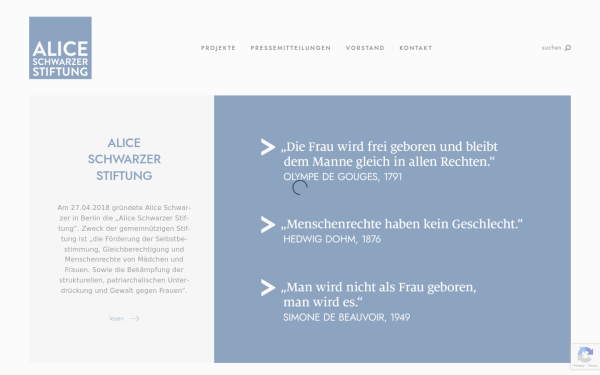Click the Privacy - Terms reCAPTCHA text
This screenshot has width=600, height=375.
(x=585, y=366)
